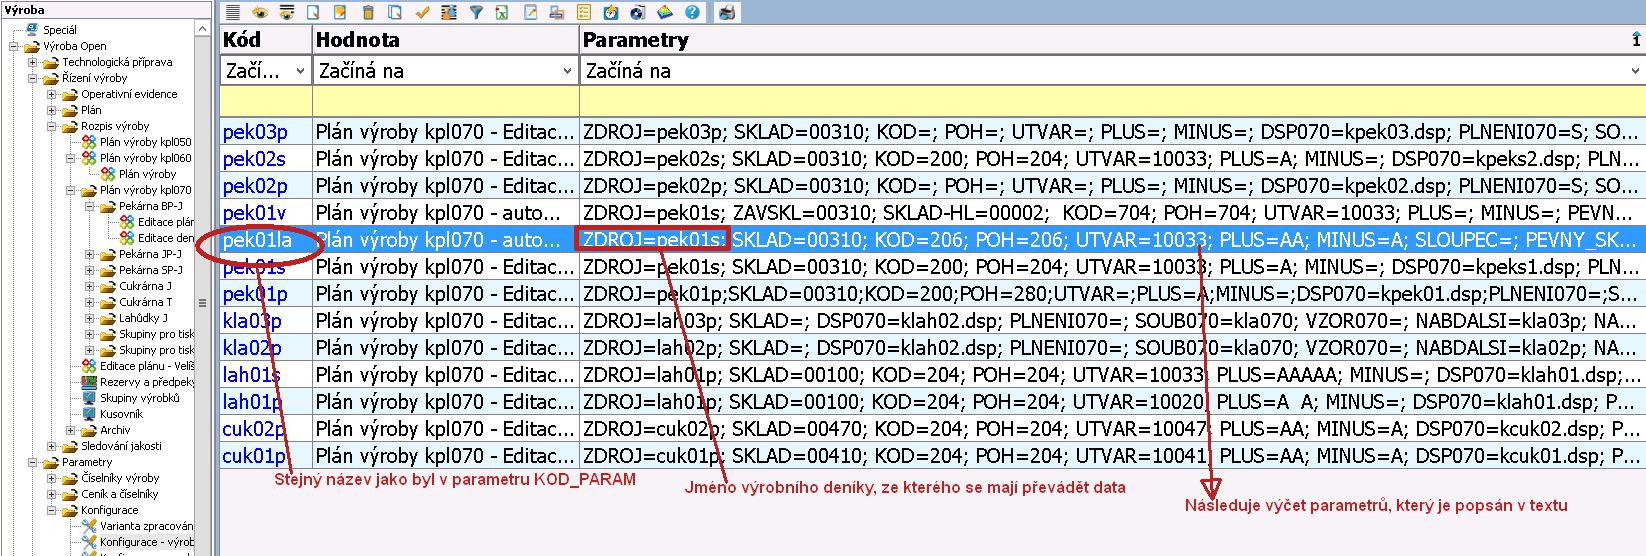Click the funnel filter icon
Viewport: 1646px width, 556px height.
tap(476, 13)
